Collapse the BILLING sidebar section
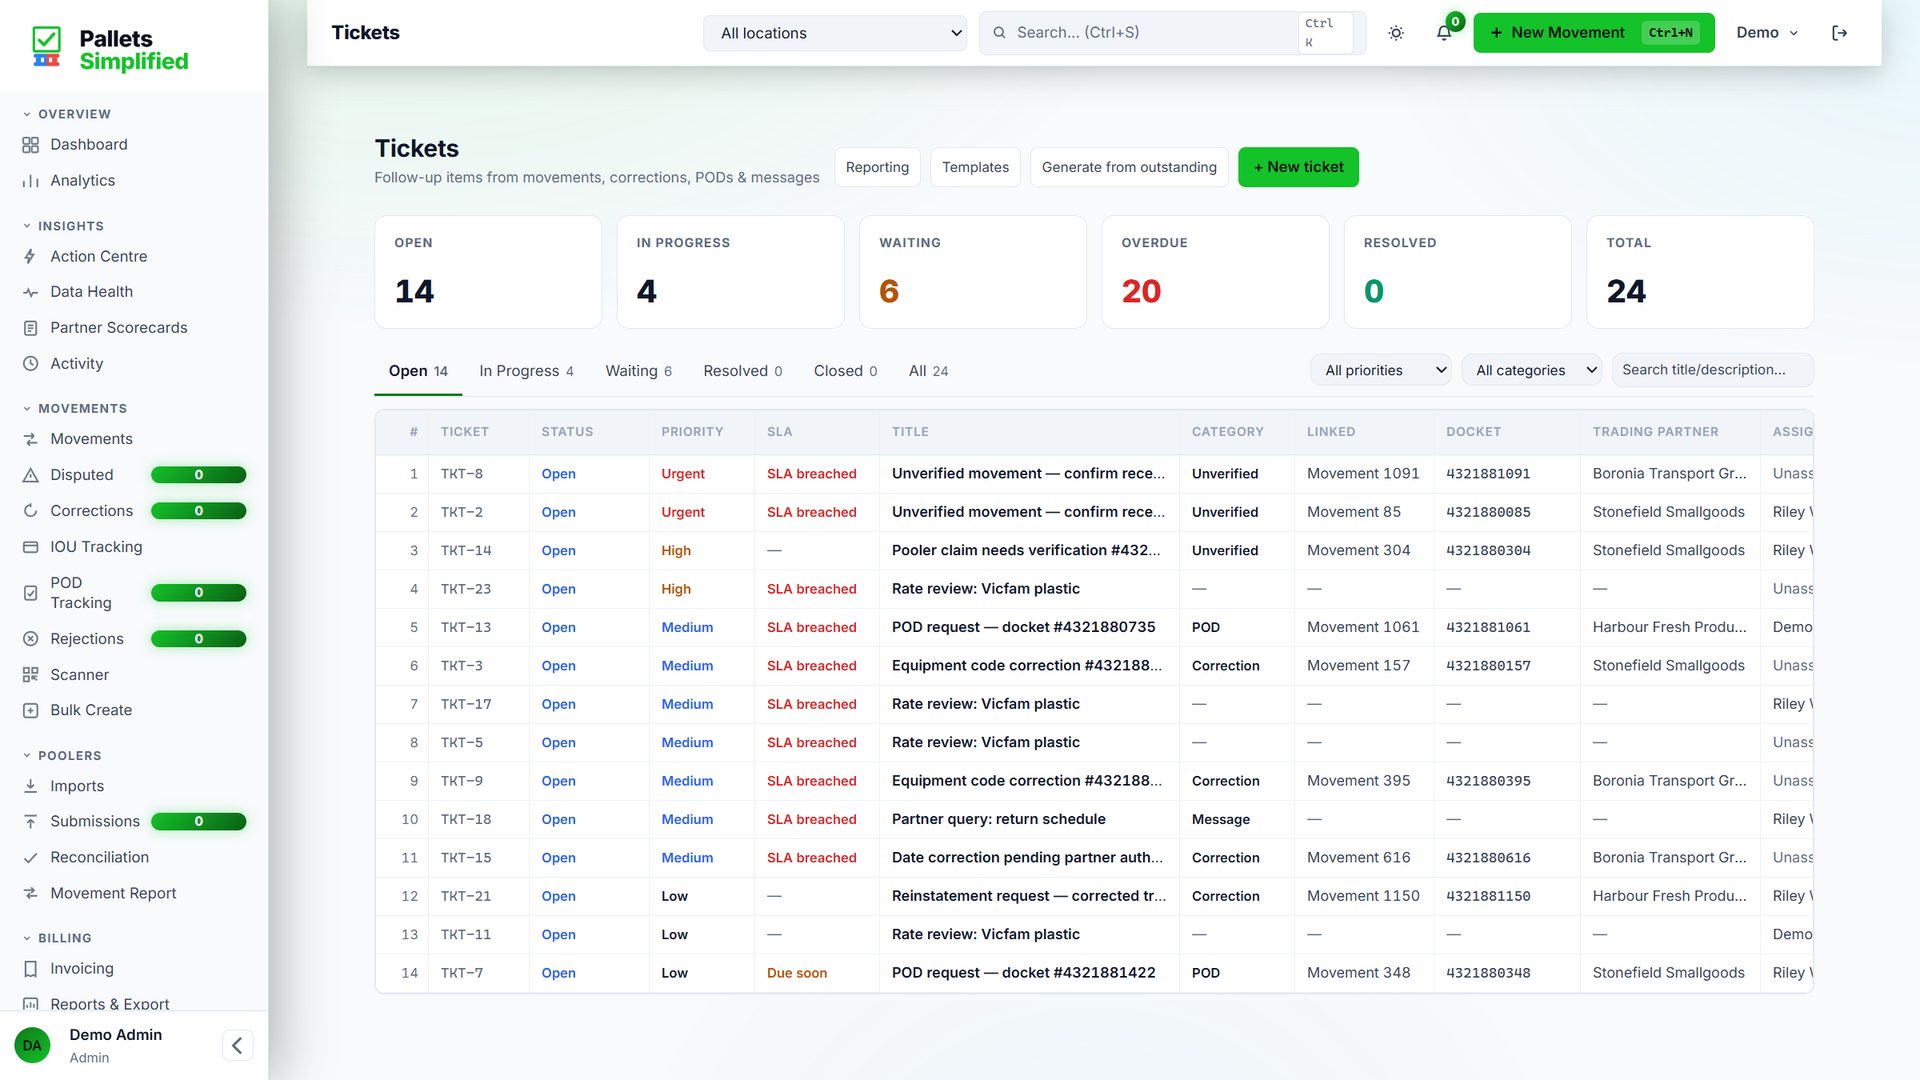Screen dimensions: 1920x1080 click(x=56, y=938)
